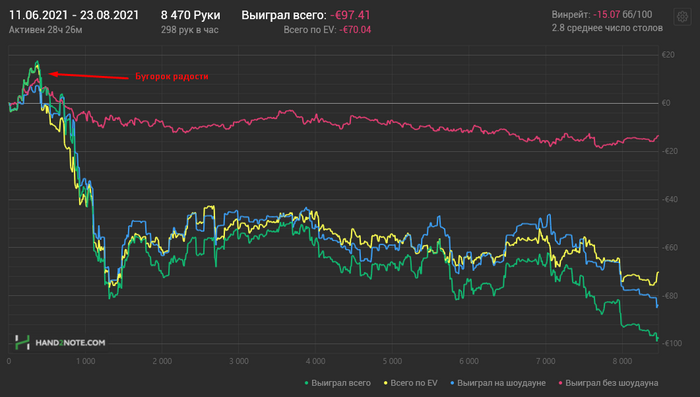This screenshot has width=700, height=397.
Task: Click the 'Всего по EV:' header label
Action: pos(310,30)
